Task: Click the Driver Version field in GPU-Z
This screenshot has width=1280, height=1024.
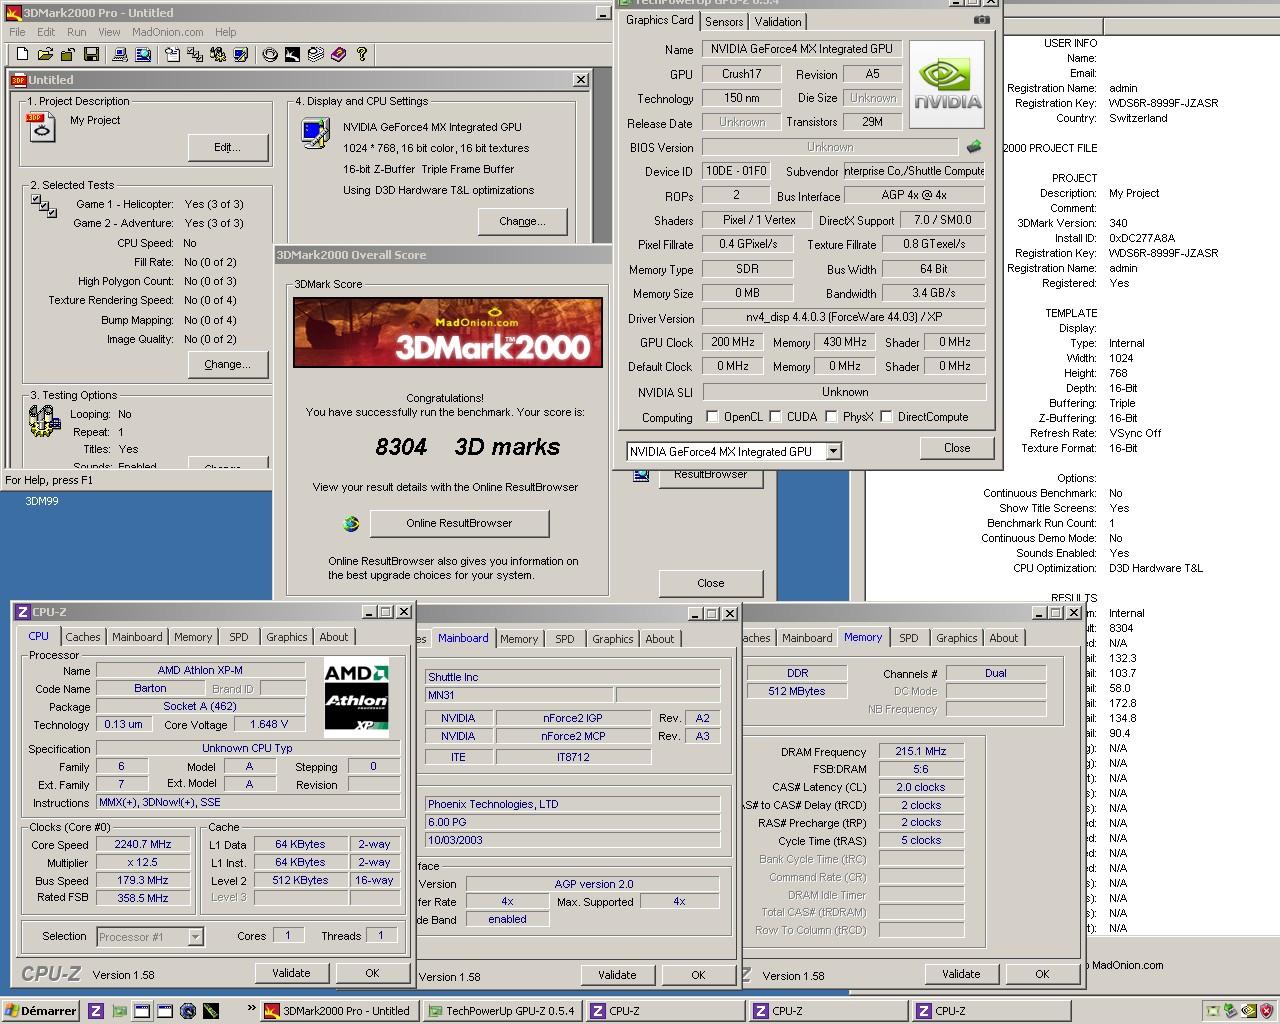Action: click(843, 317)
